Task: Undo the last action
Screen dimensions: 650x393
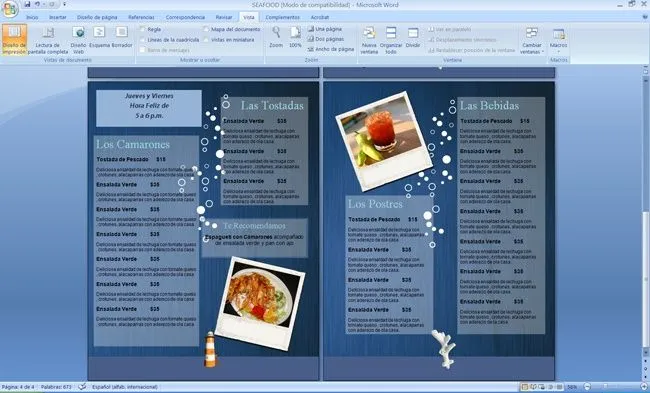Action: click(x=37, y=5)
